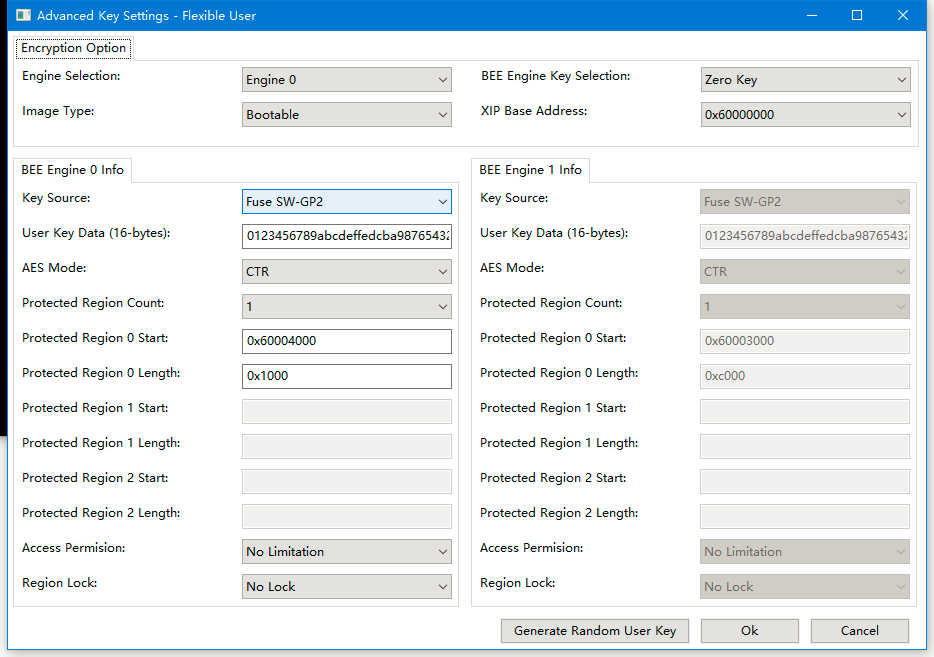Expand the Image Type dropdown showing Bootable
Image resolution: width=934 pixels, height=657 pixels.
[346, 114]
